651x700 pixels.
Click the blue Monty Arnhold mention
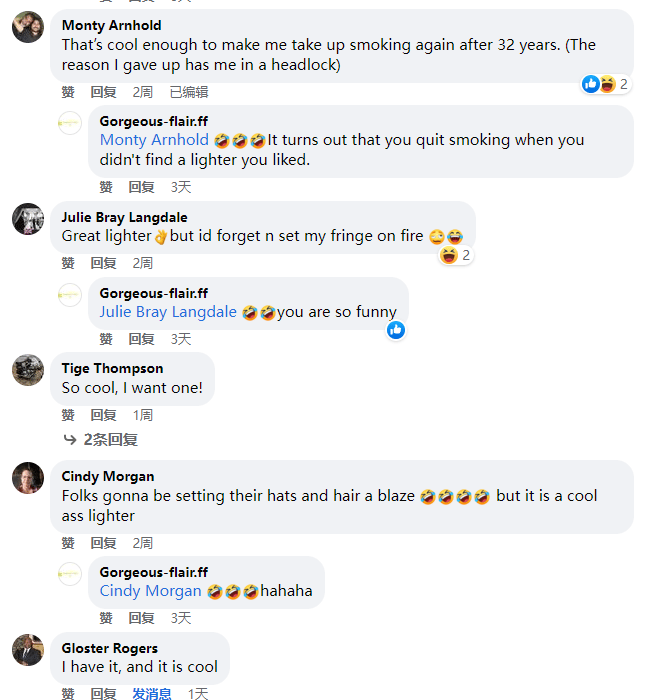154,140
